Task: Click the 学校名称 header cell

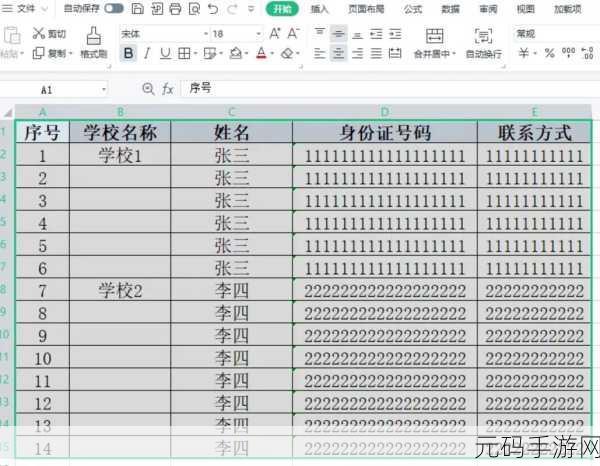Action: (x=120, y=132)
